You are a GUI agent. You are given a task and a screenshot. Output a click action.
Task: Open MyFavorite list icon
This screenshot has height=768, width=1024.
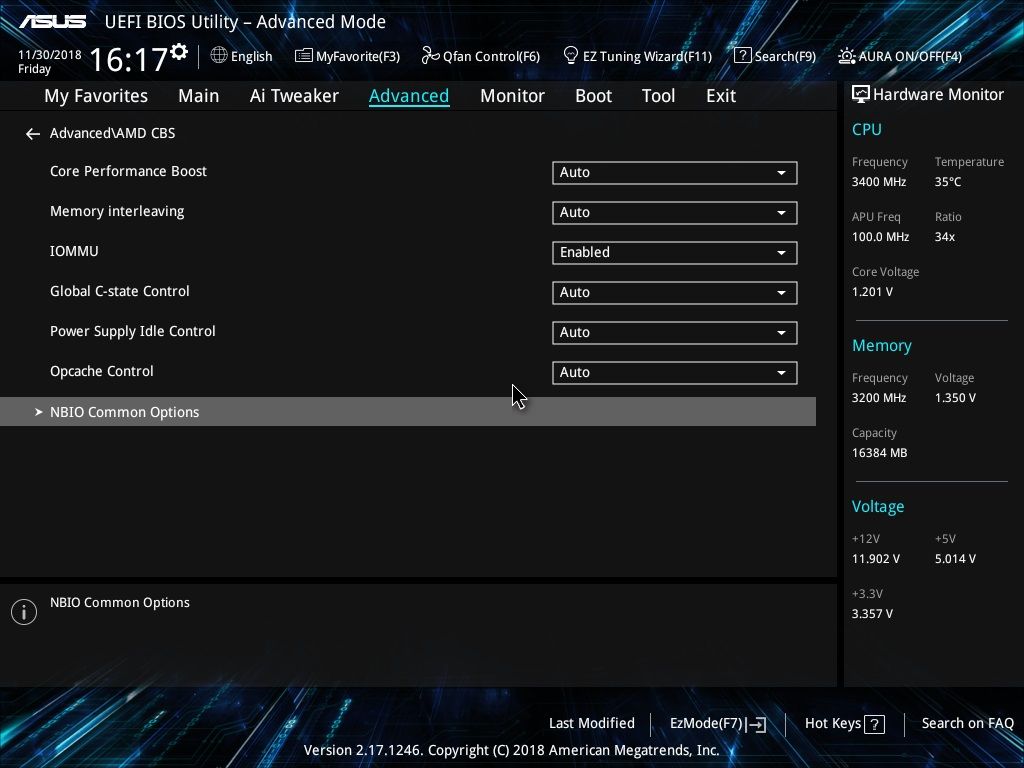coord(304,56)
